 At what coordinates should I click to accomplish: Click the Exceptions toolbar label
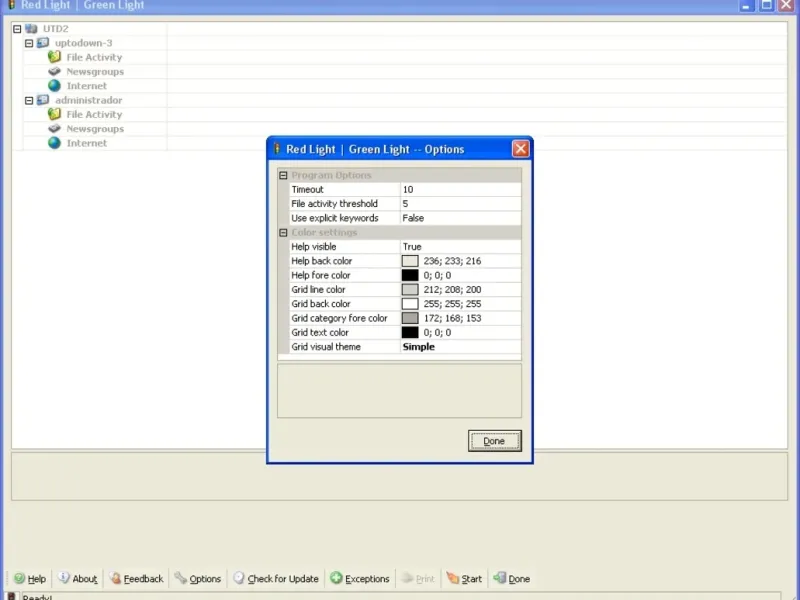coord(367,579)
